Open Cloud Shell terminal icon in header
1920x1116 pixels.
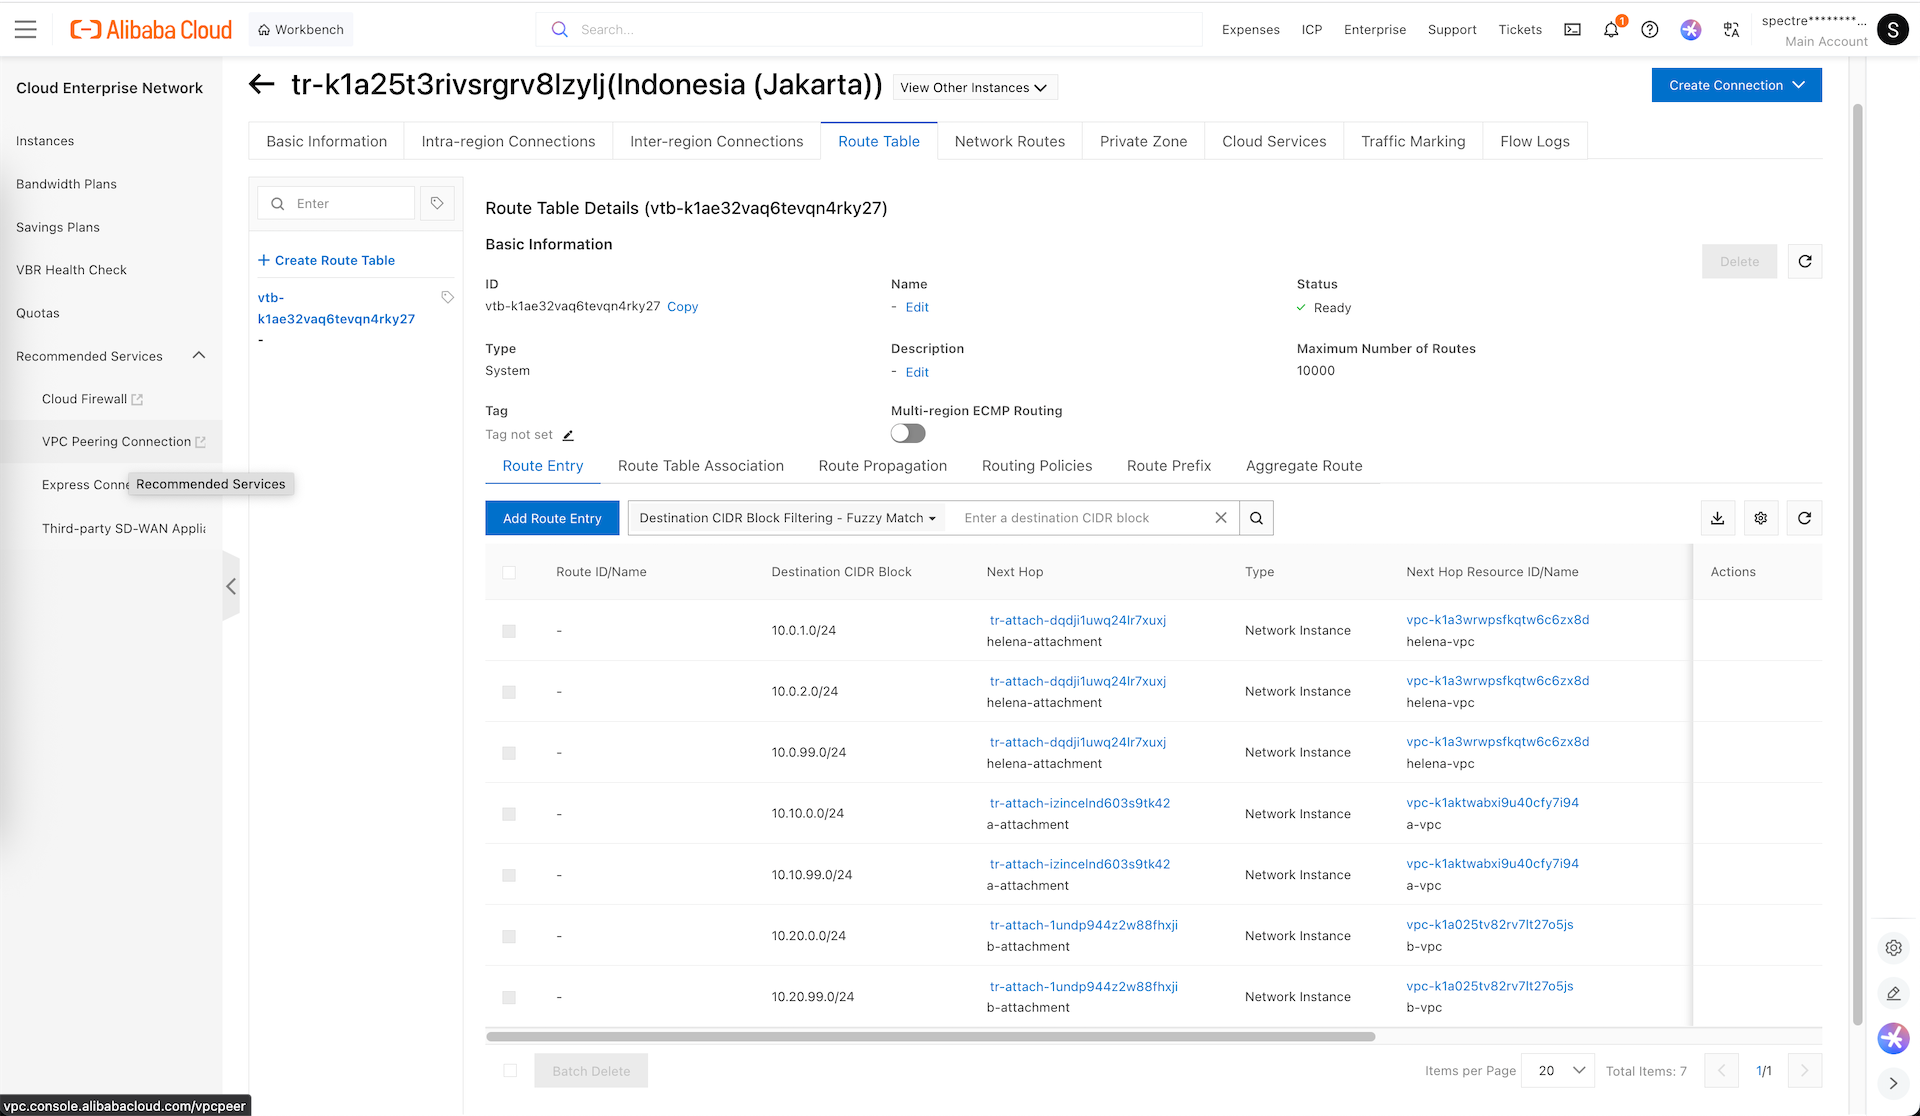1572,30
